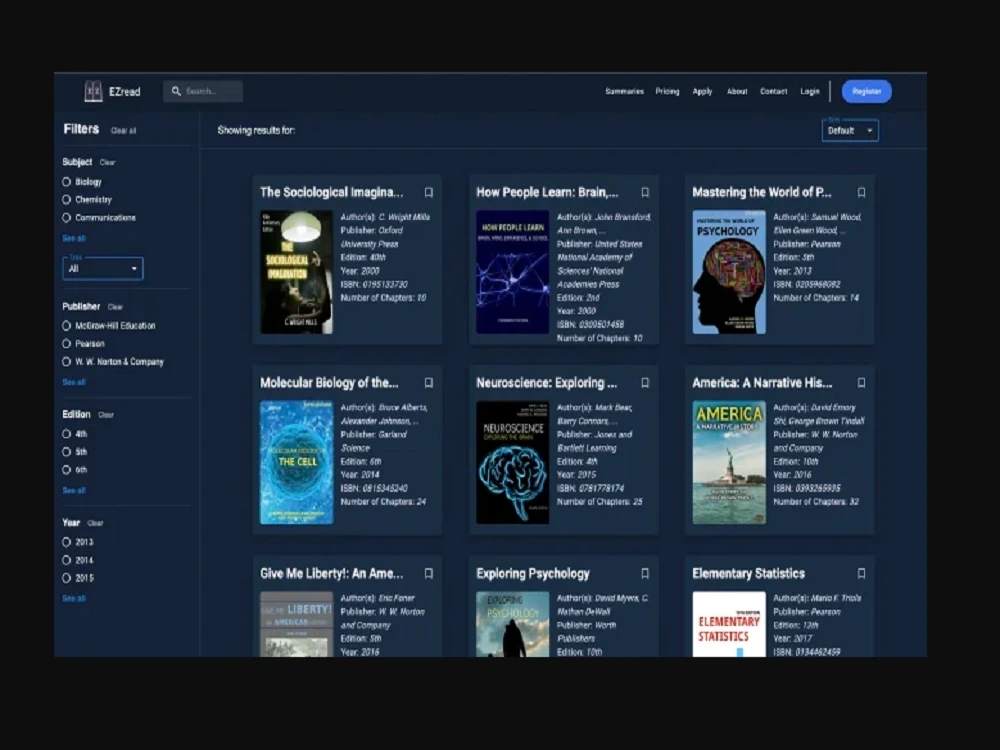The height and width of the screenshot is (750, 1000).
Task: Select Chemistry subject filter
Action: (x=66, y=200)
